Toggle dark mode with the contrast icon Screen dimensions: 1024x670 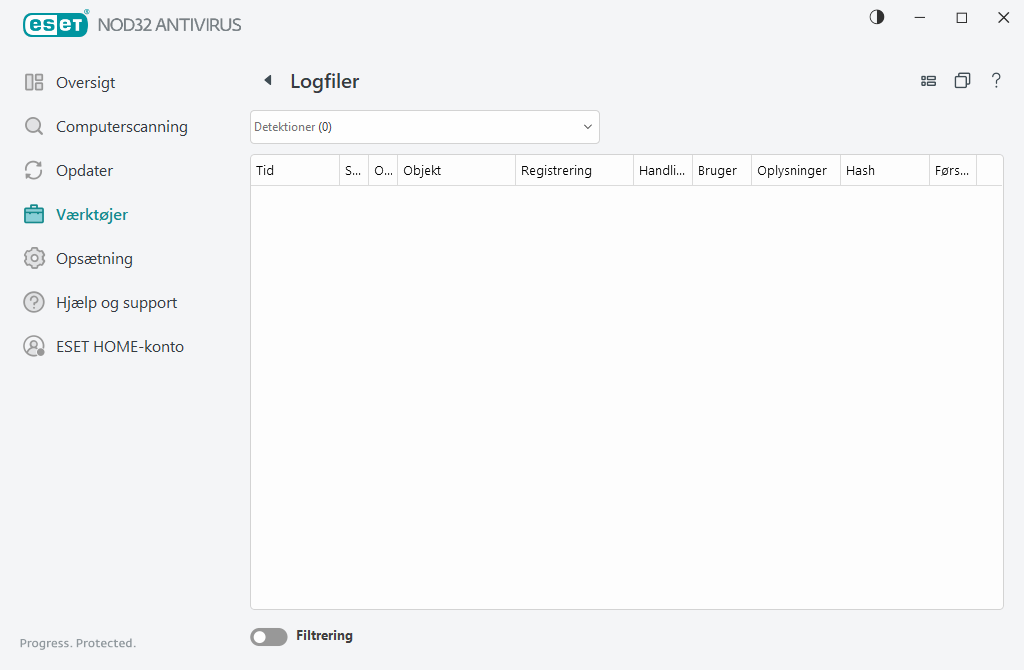point(876,17)
